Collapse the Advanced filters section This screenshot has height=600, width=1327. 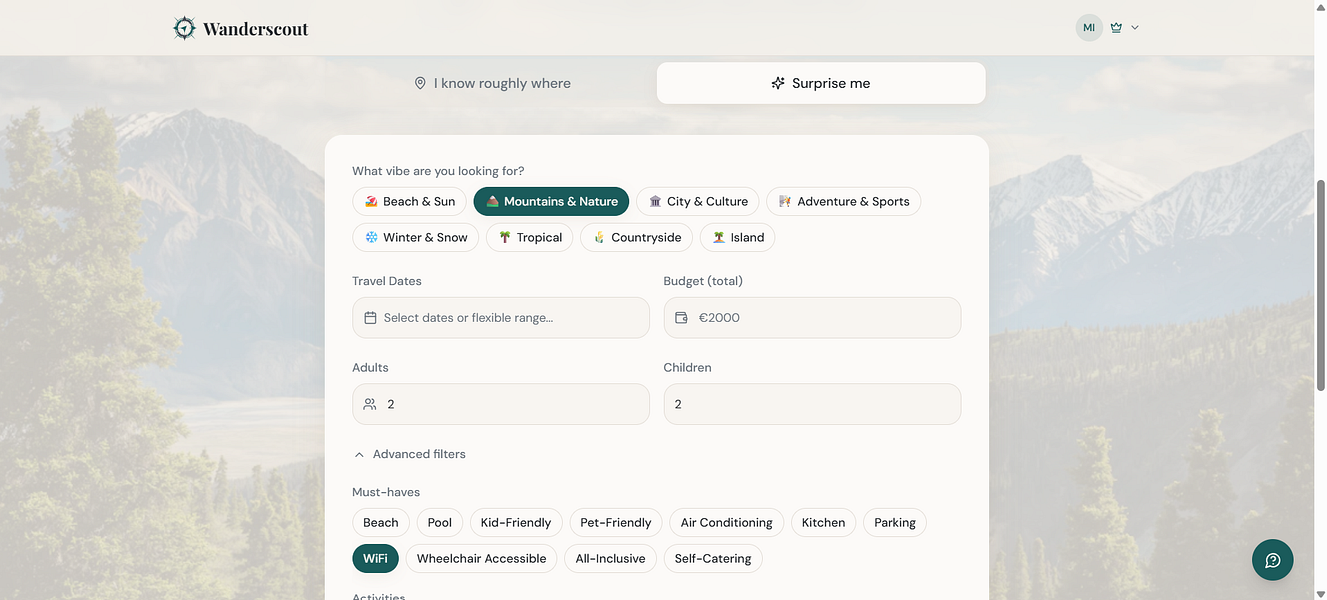click(409, 454)
